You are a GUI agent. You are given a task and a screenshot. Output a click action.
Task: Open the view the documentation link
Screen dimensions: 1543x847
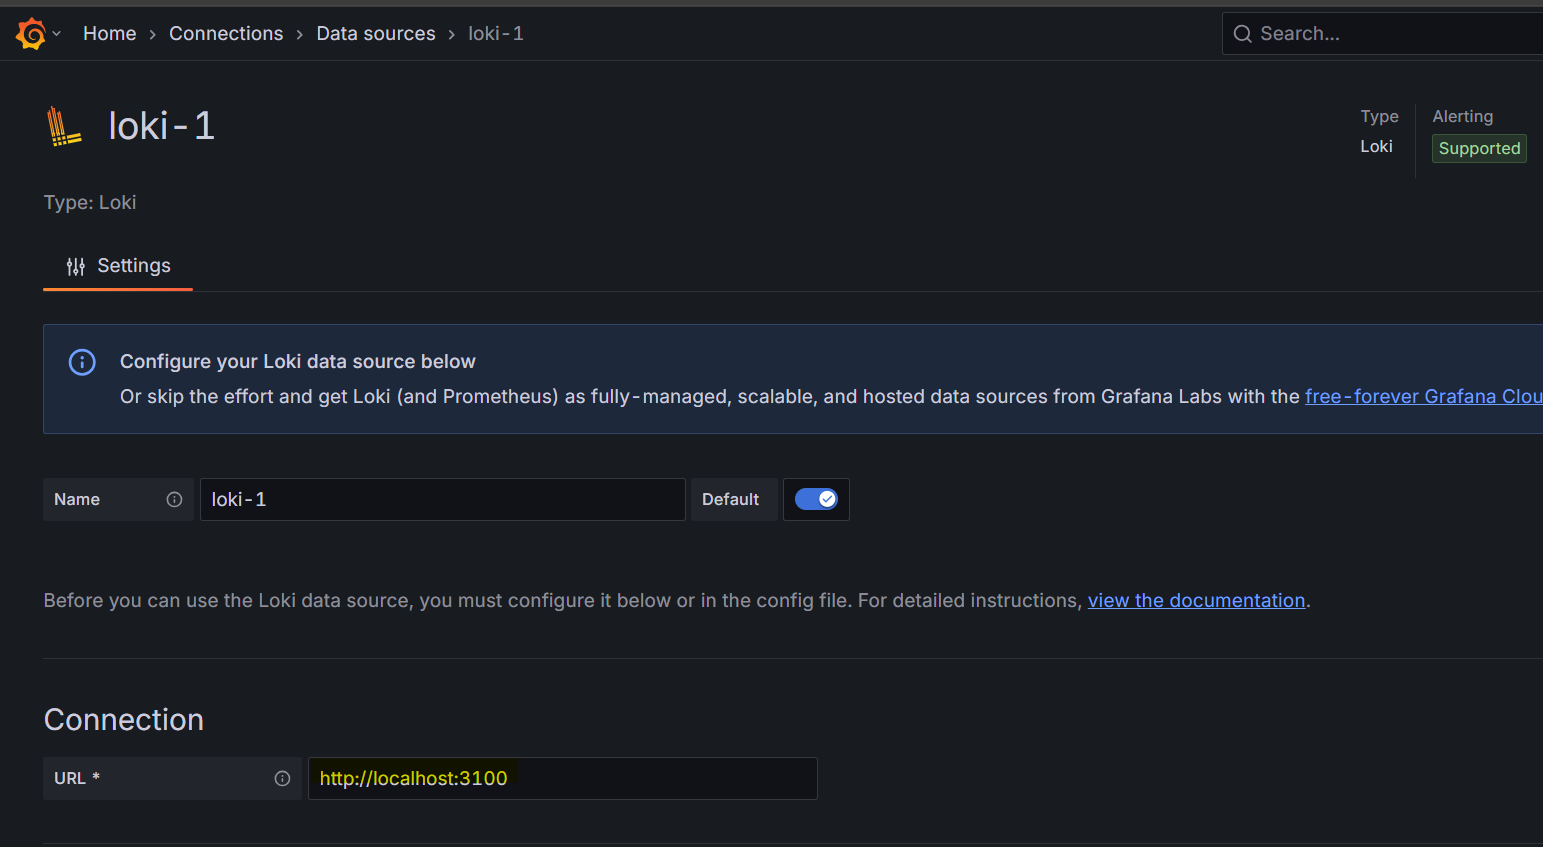pyautogui.click(x=1197, y=601)
